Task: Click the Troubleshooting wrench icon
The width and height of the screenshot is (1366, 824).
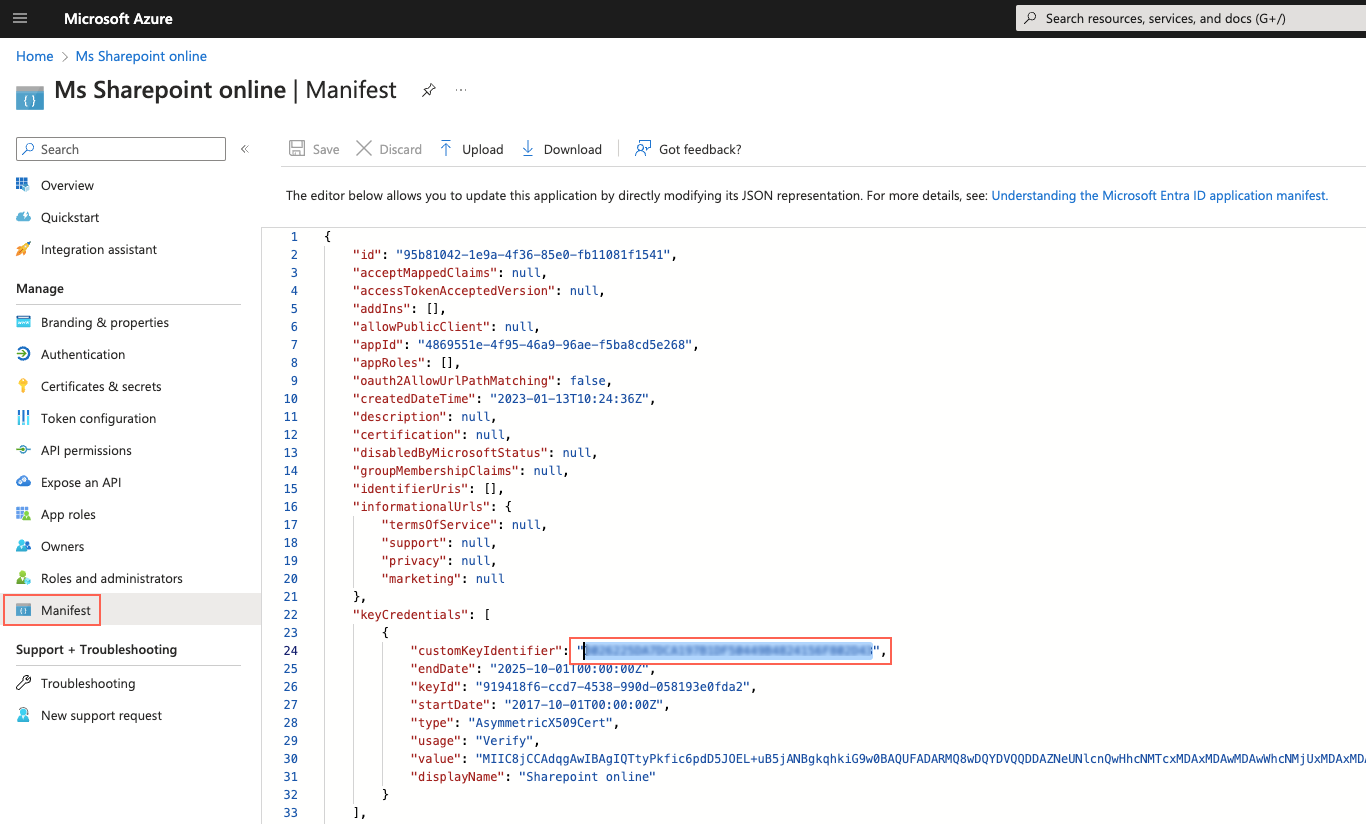Action: tap(23, 683)
